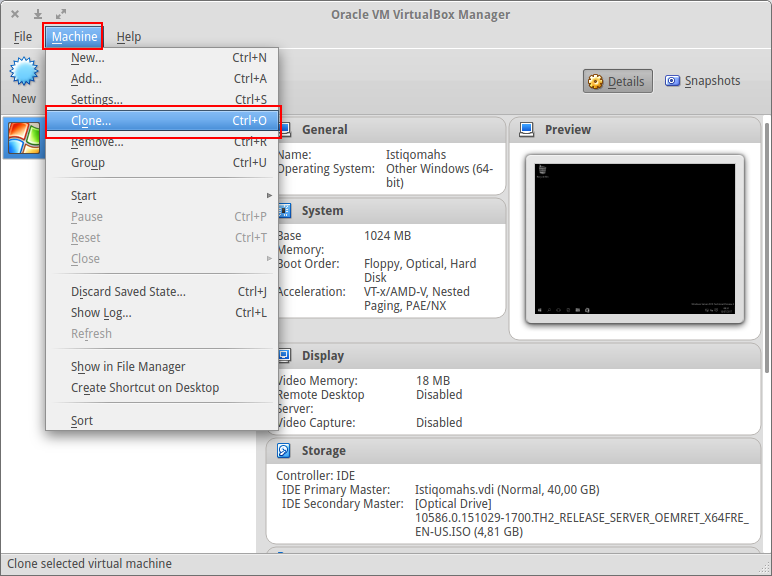Select Clone... in the Machine menu
Image resolution: width=772 pixels, height=576 pixels.
click(x=162, y=121)
